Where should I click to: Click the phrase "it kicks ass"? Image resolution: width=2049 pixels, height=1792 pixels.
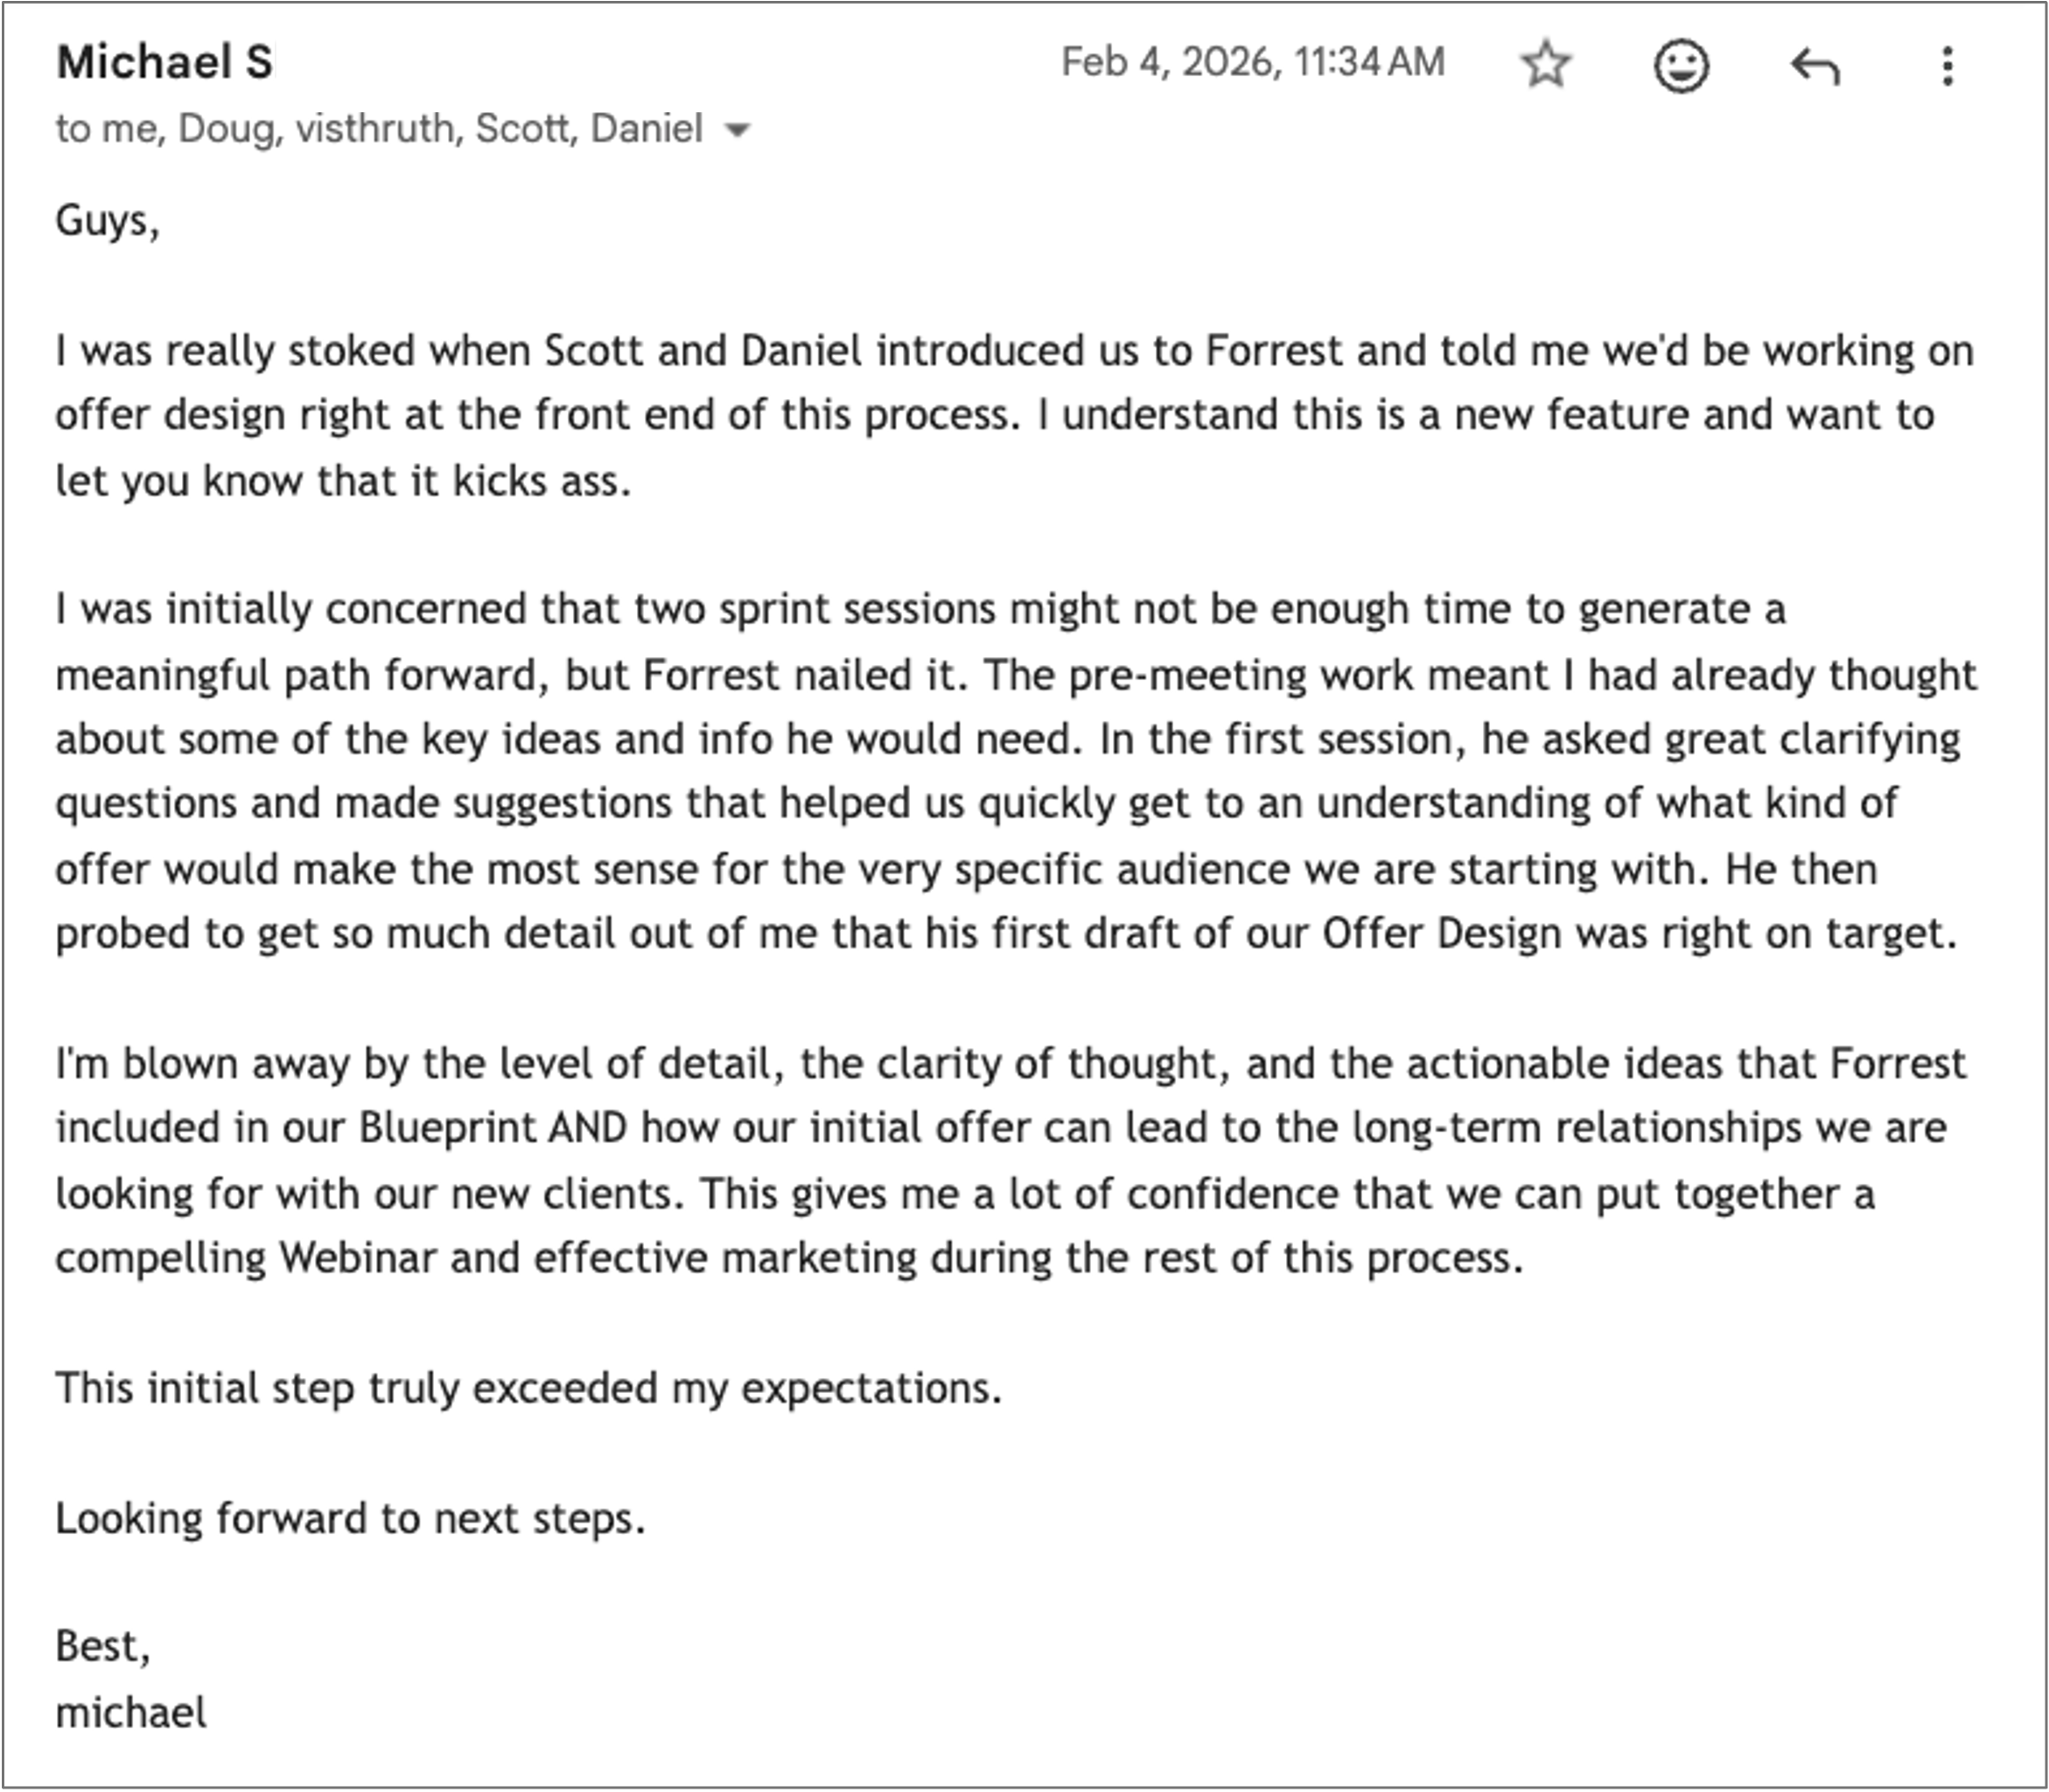521,481
